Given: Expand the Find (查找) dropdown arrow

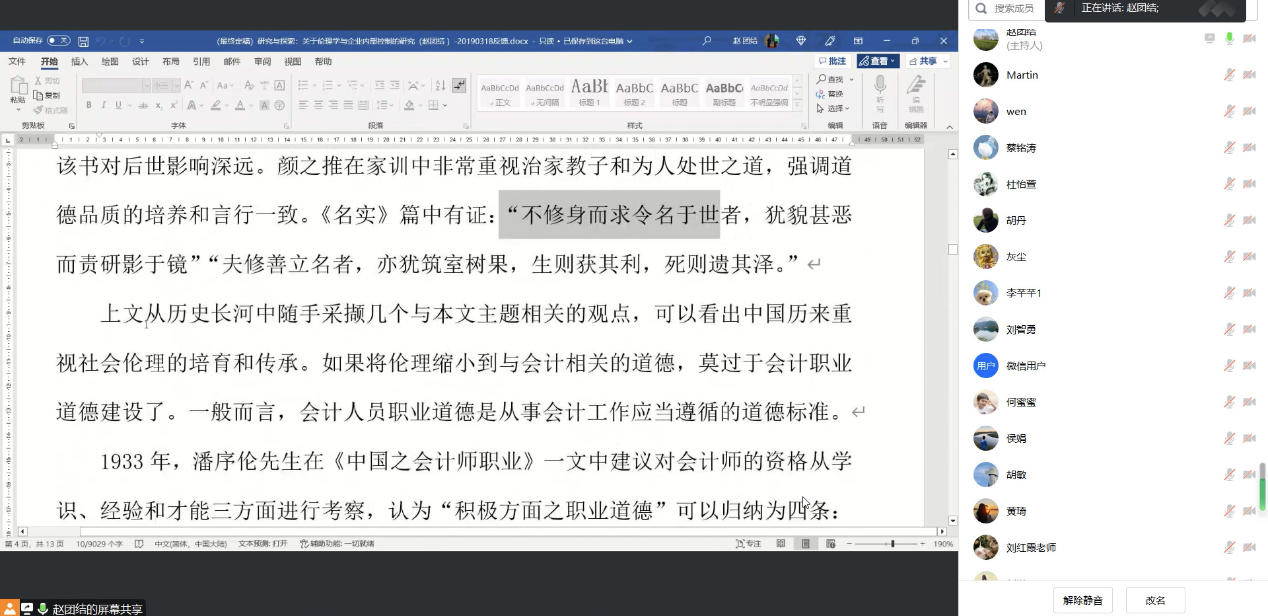Looking at the screenshot, I should [849, 79].
